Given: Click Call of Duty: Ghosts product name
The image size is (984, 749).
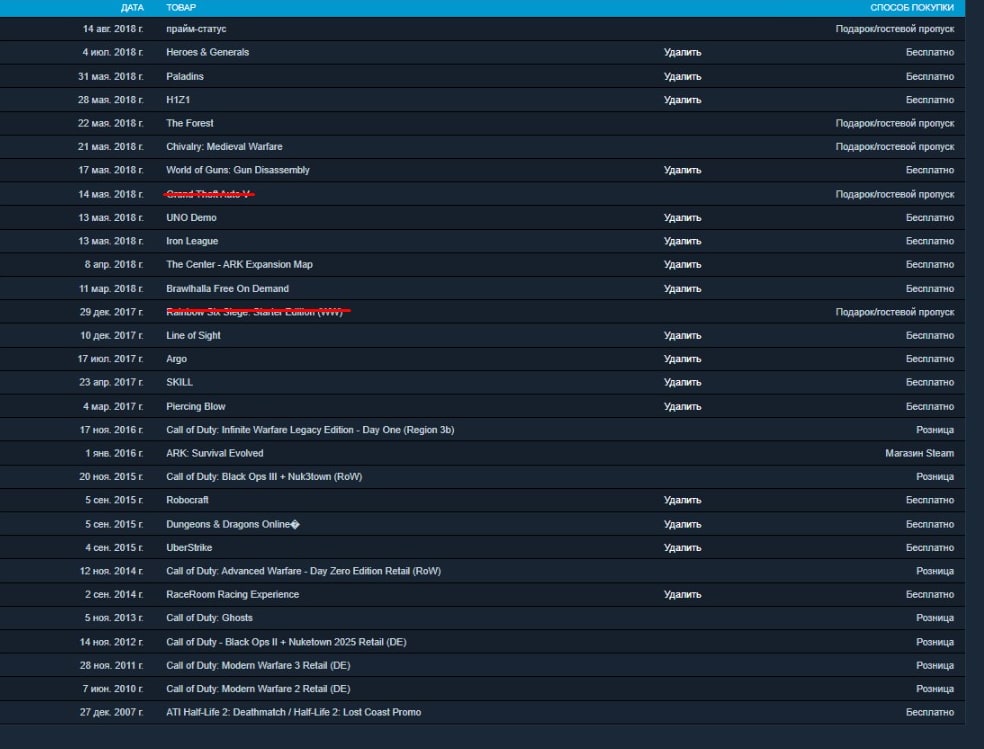Looking at the screenshot, I should tap(209, 618).
